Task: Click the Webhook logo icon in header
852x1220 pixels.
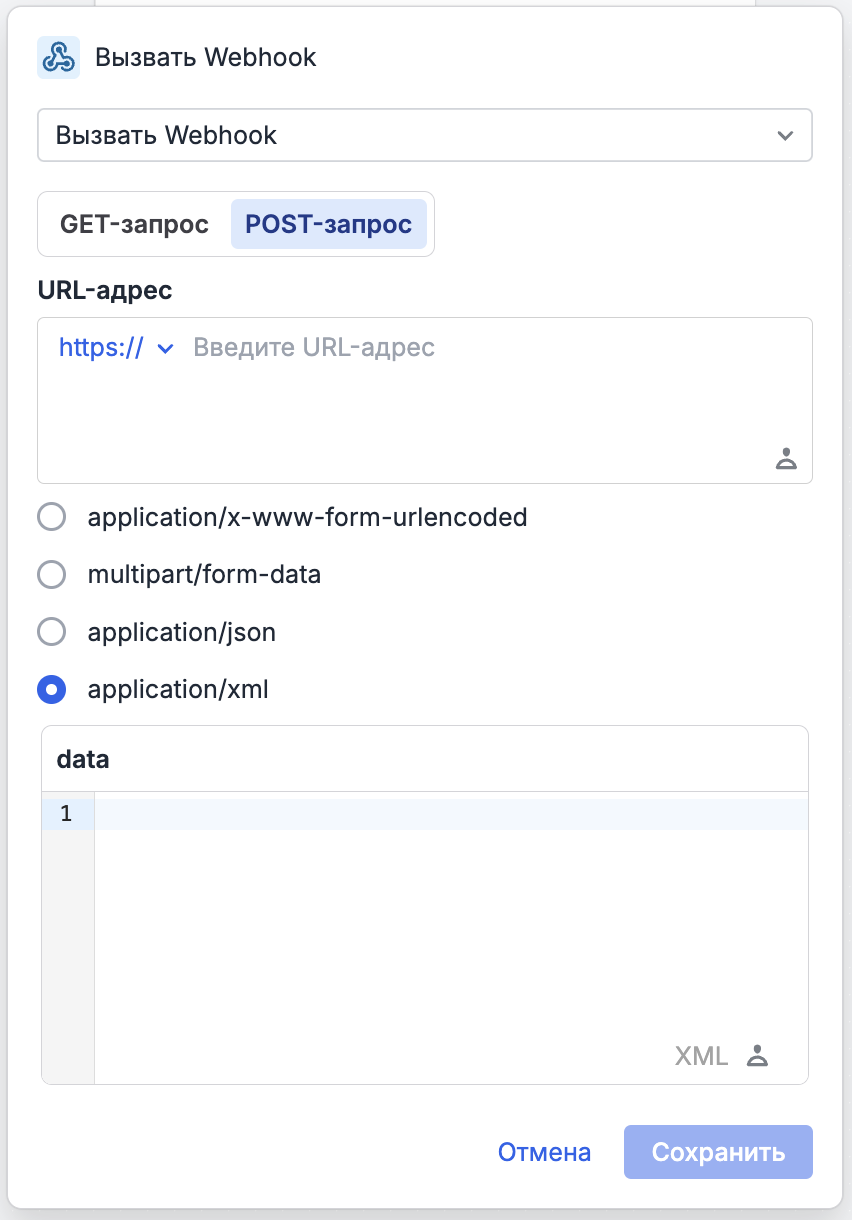Action: point(58,58)
